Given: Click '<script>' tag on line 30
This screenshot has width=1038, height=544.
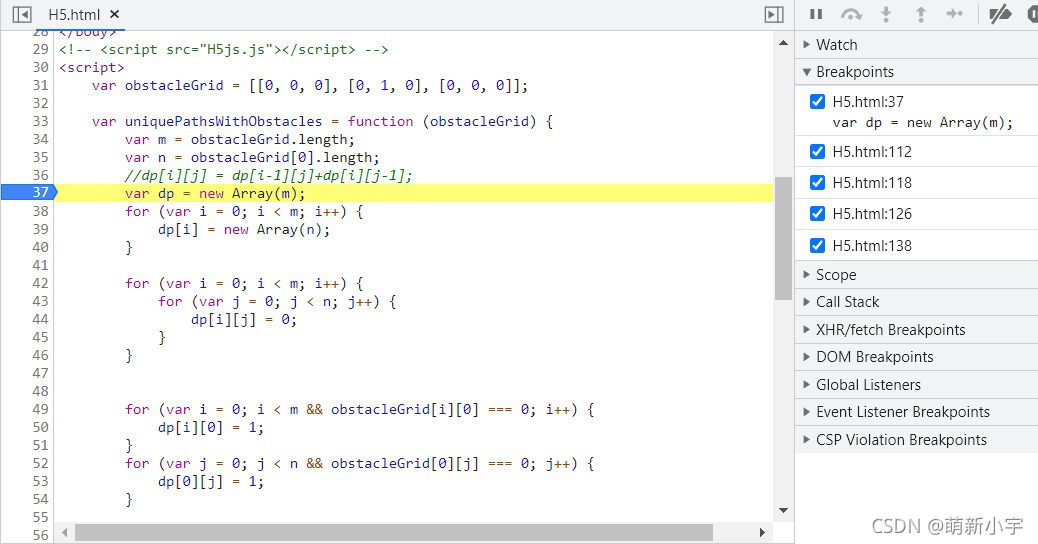Looking at the screenshot, I should pyautogui.click(x=91, y=68).
